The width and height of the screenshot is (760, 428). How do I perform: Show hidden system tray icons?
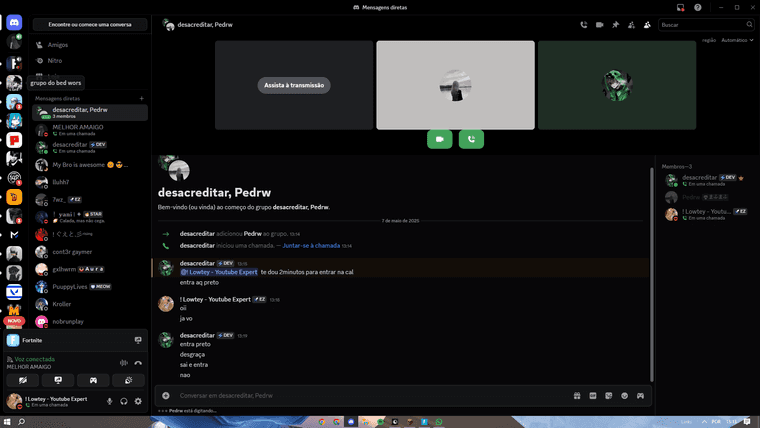click(x=704, y=422)
